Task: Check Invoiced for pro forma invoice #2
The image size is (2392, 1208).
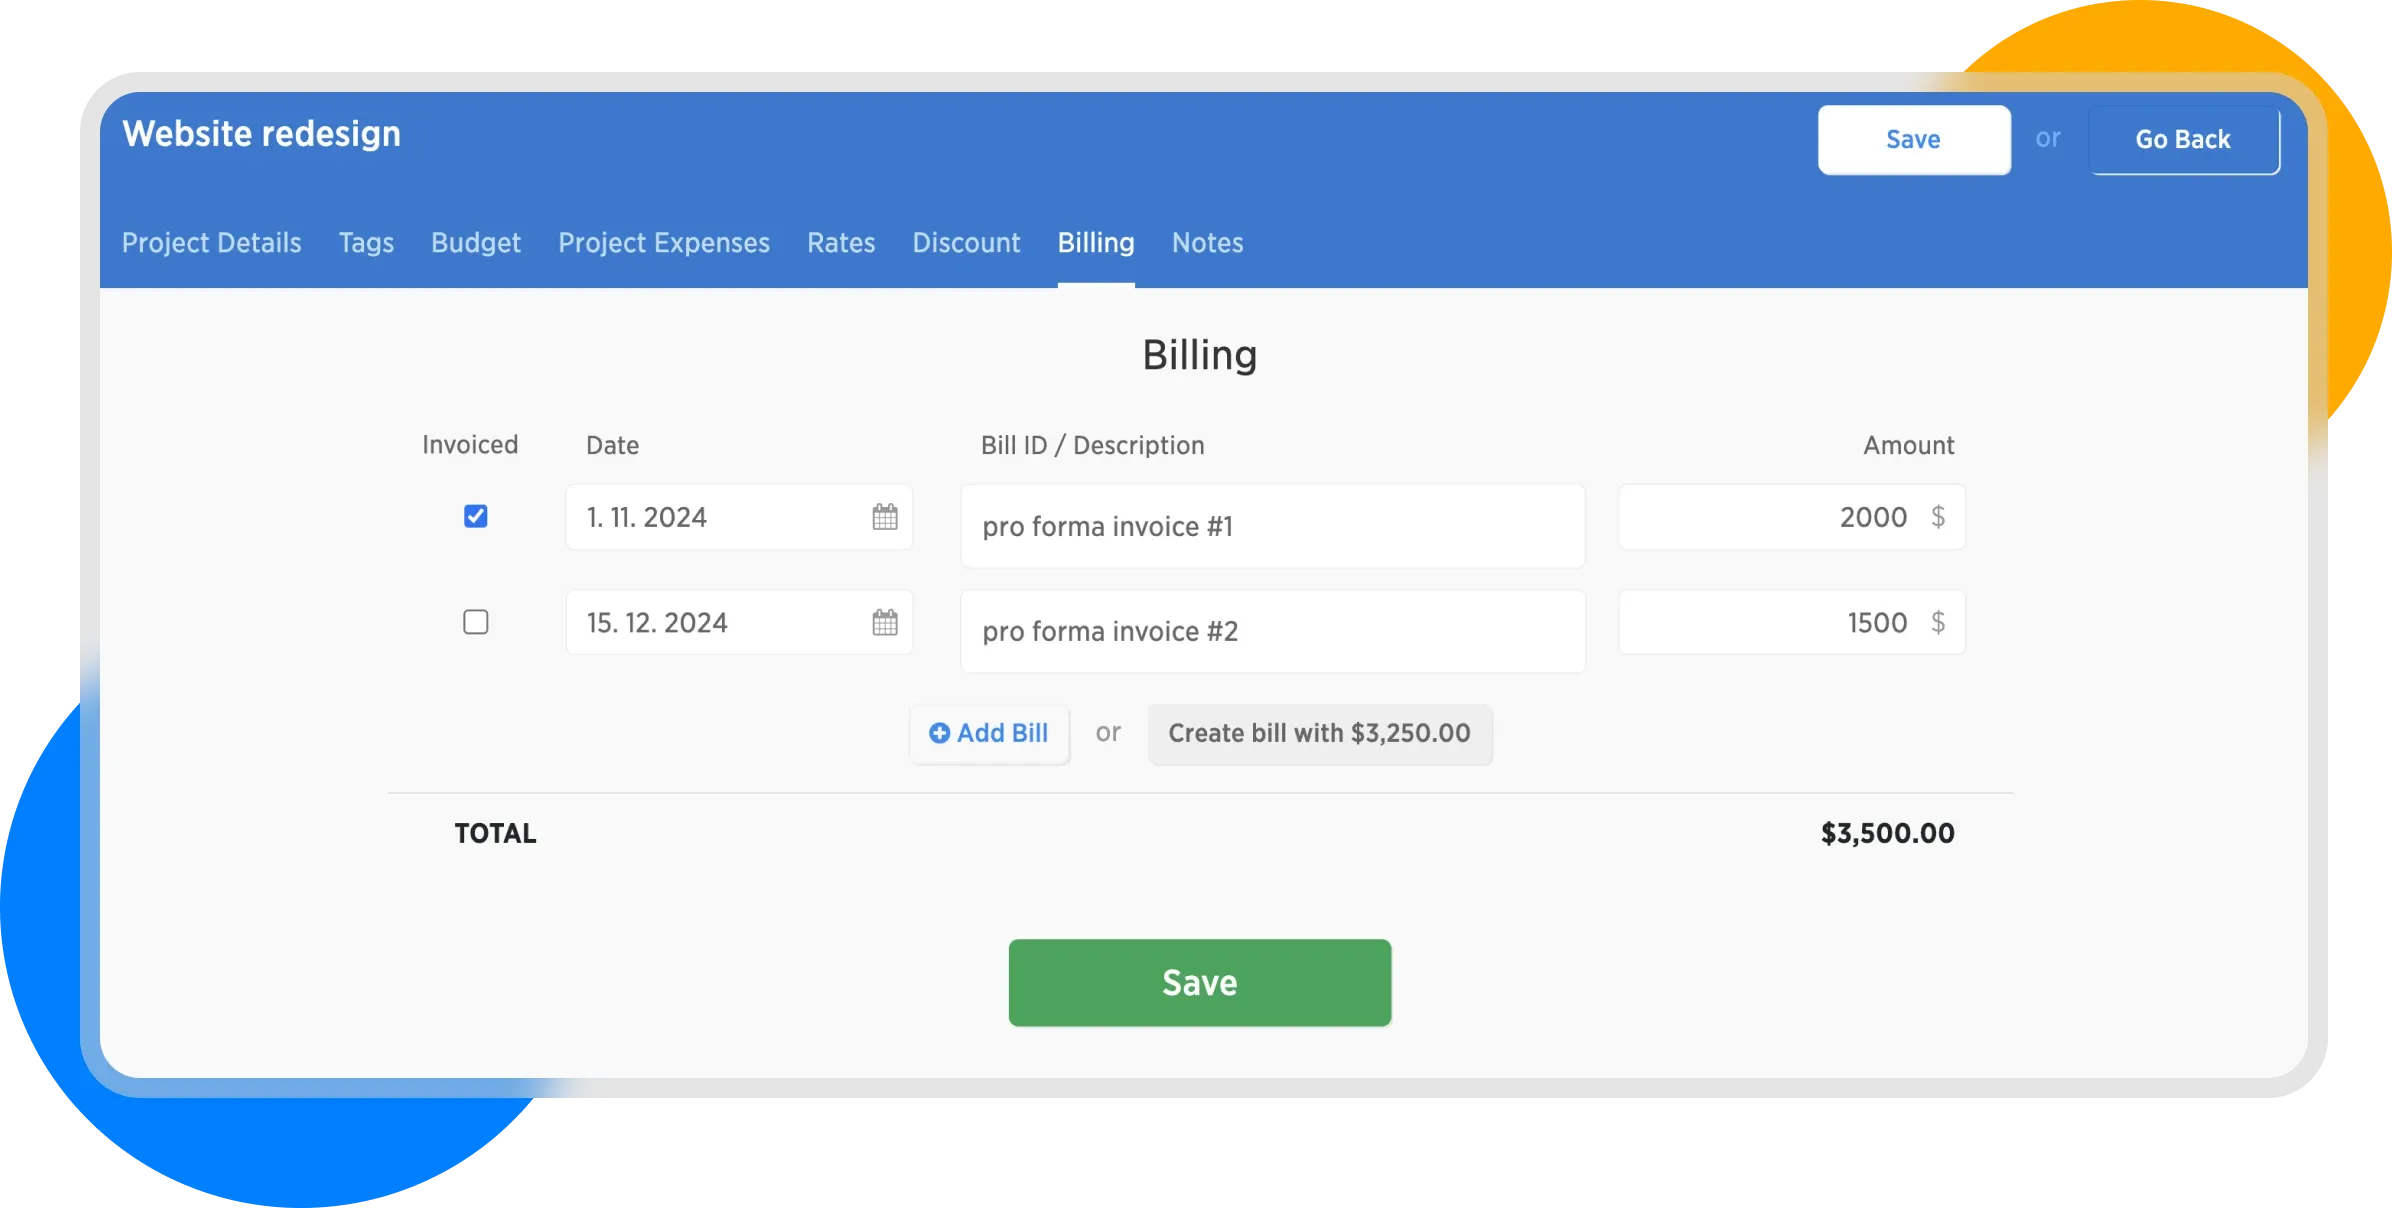Action: point(476,622)
